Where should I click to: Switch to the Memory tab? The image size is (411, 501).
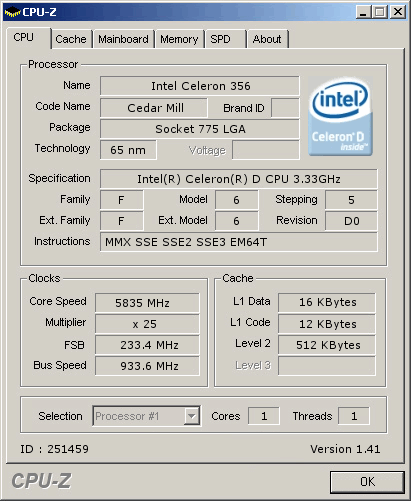tap(179, 39)
